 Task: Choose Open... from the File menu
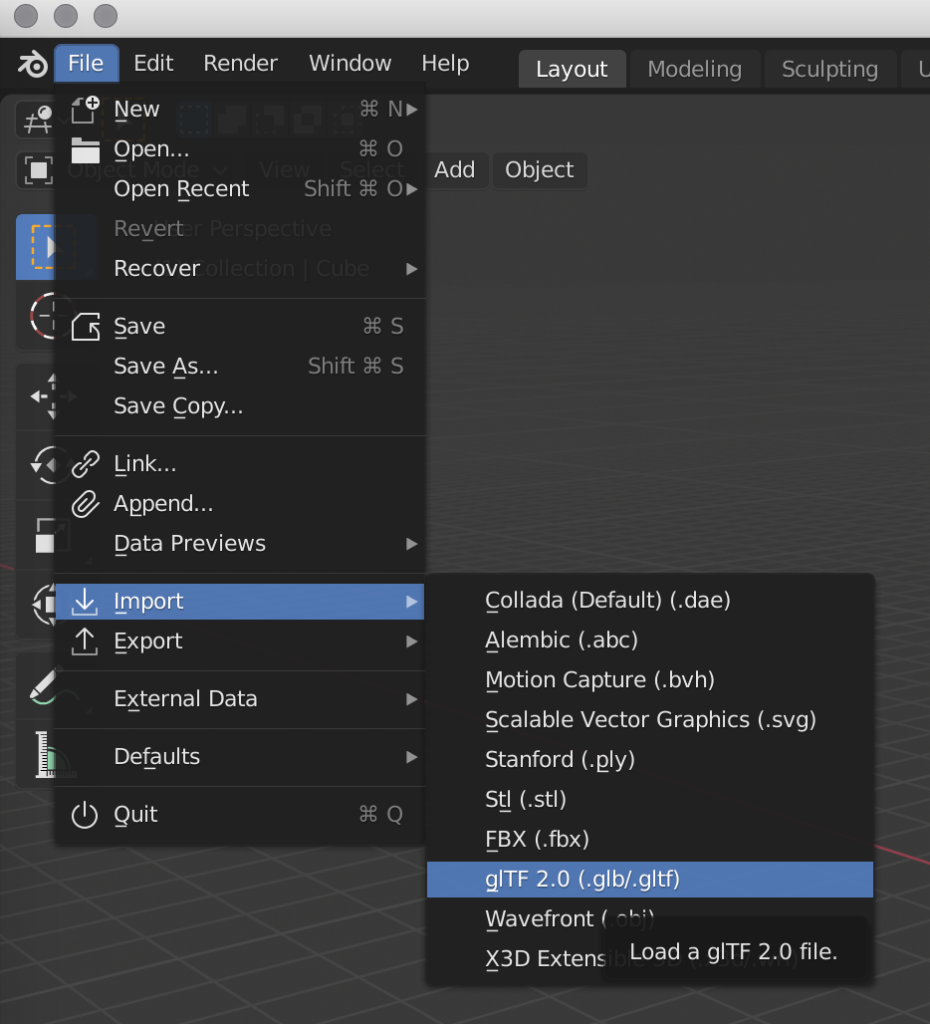pos(240,149)
